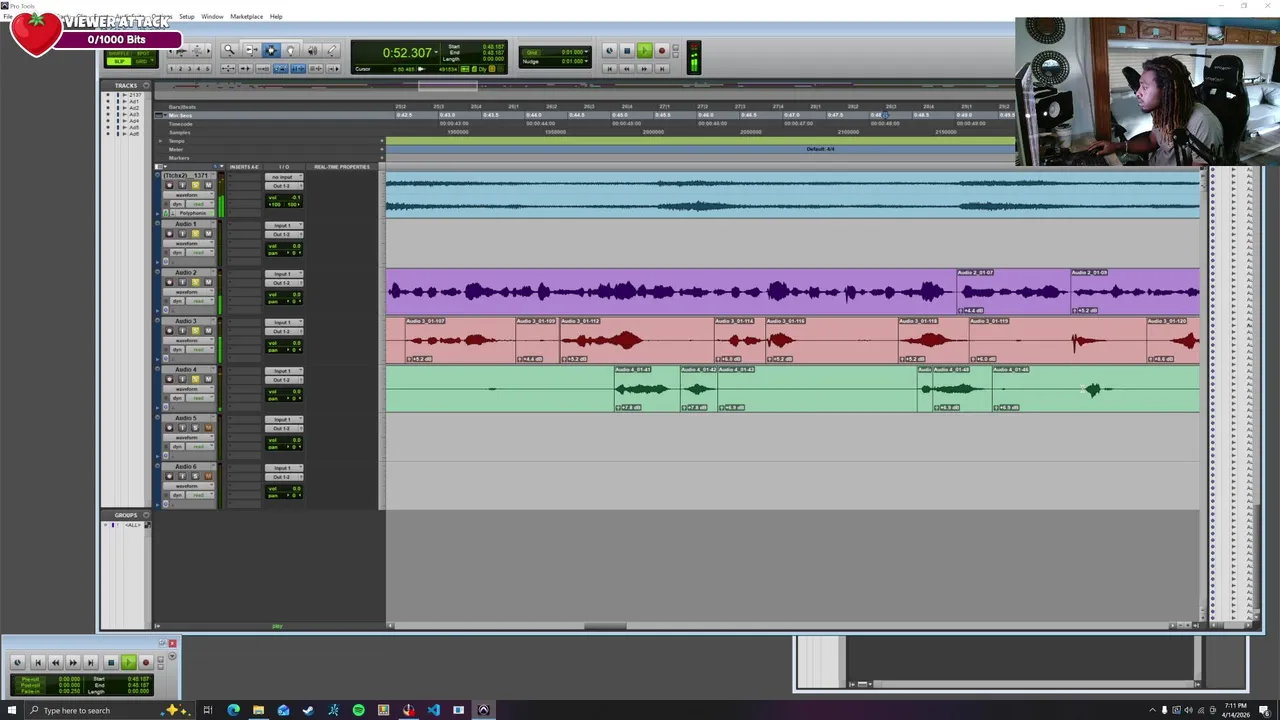Viewport: 1280px width, 720px height.
Task: Open Audio 3 Out 1-2 output selector
Action: point(284,331)
